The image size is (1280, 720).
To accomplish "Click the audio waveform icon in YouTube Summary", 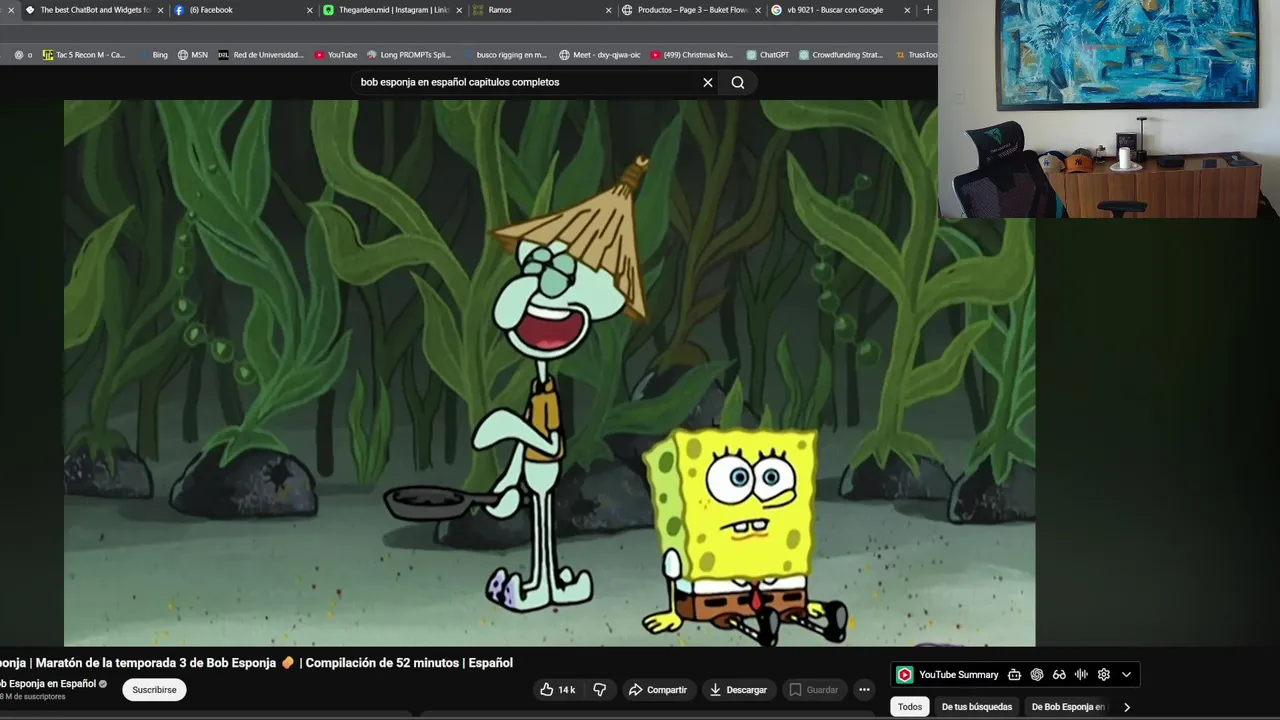I will [x=1081, y=675].
